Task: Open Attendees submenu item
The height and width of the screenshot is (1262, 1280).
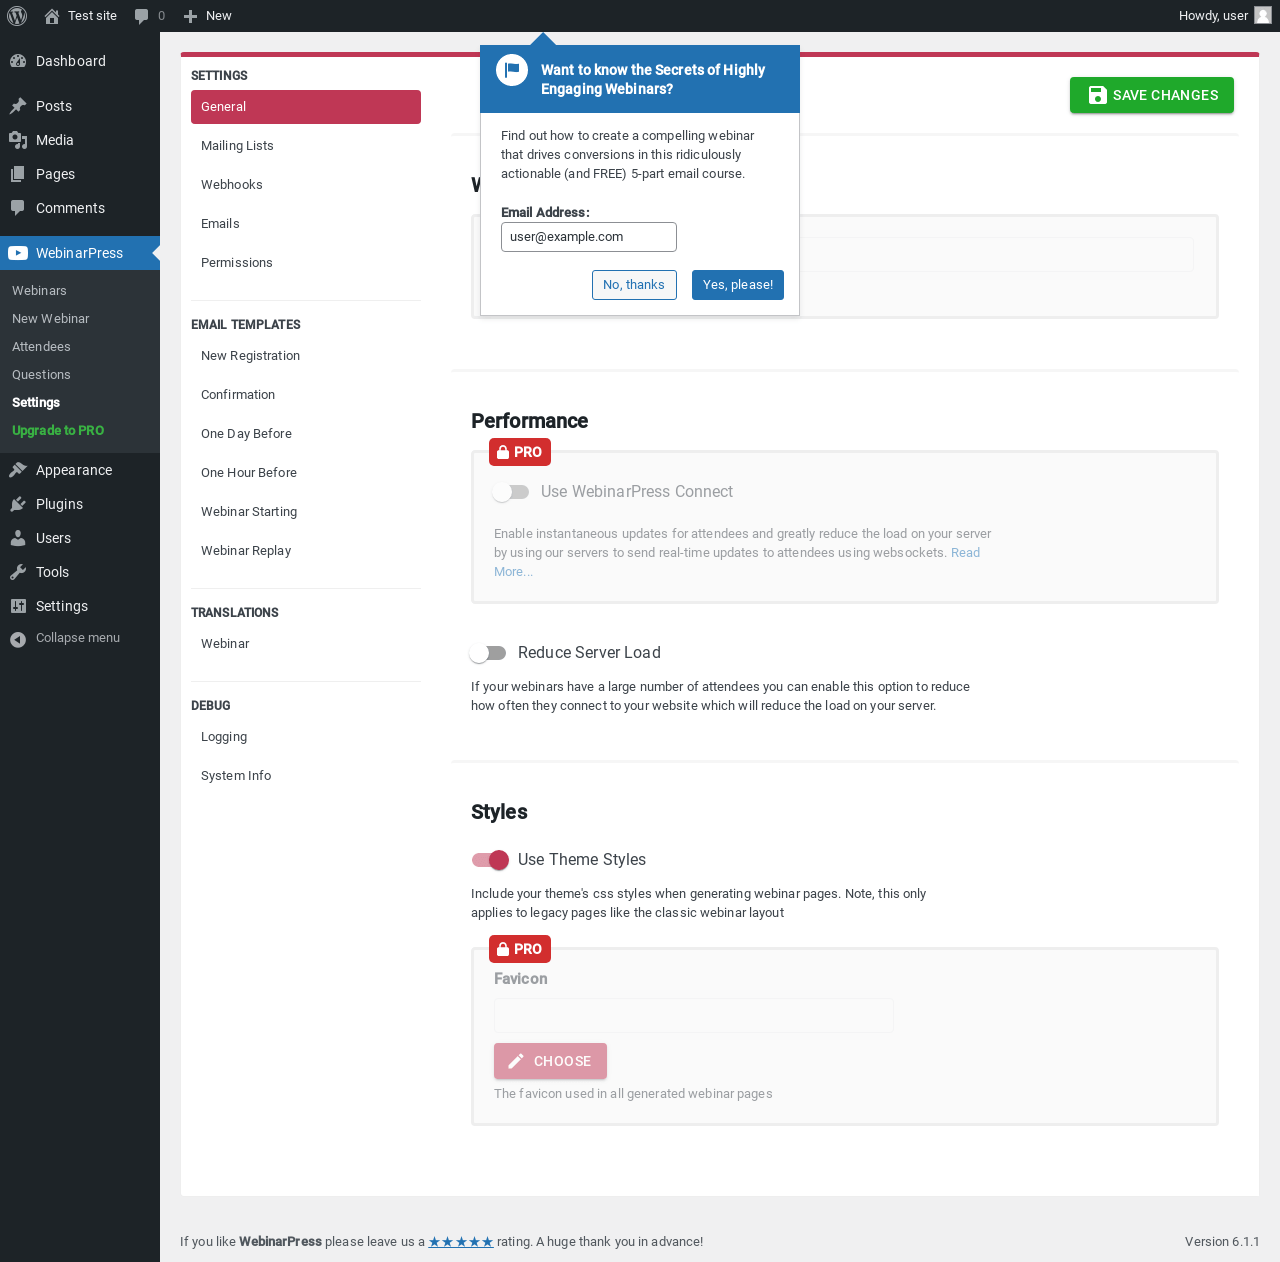Action: [80, 347]
